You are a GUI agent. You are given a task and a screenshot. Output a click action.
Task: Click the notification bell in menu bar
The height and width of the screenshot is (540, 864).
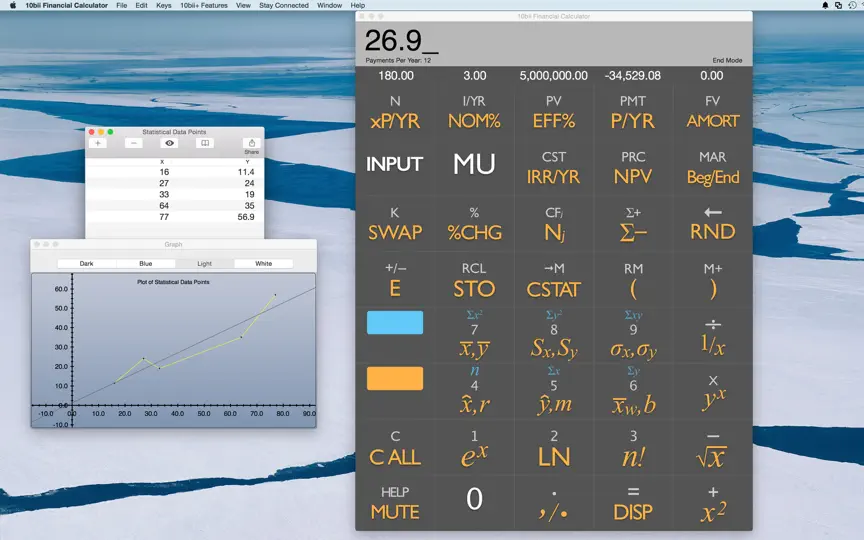point(825,5)
